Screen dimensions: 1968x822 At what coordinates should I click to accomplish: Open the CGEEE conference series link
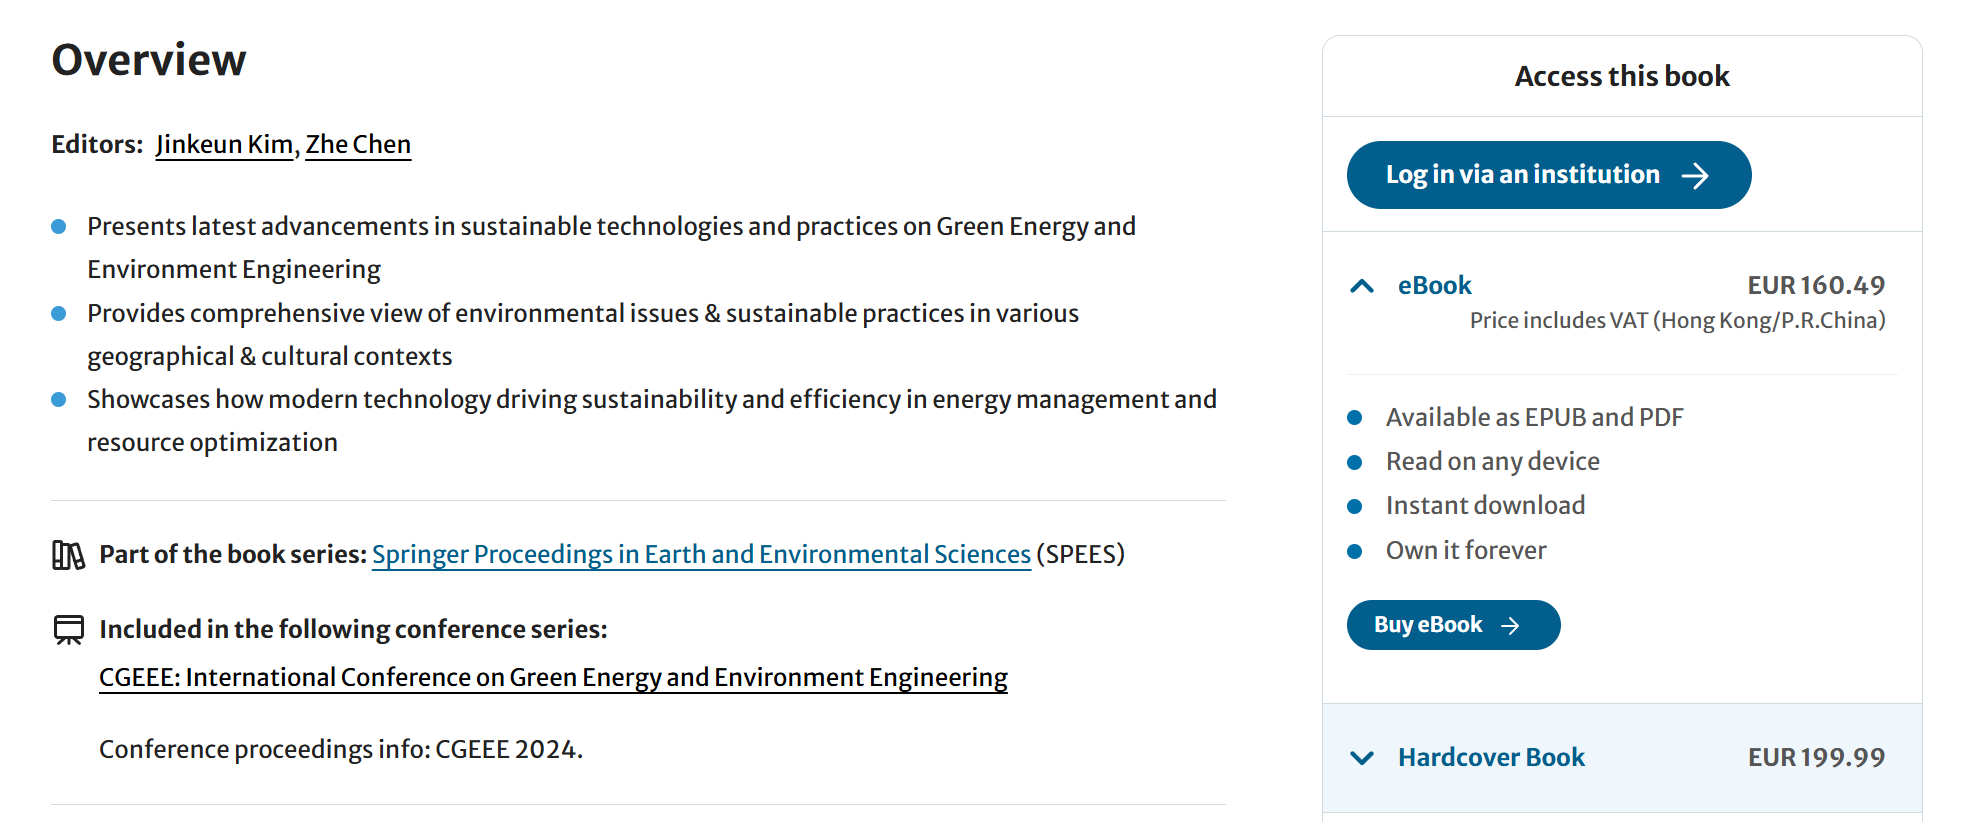[553, 678]
